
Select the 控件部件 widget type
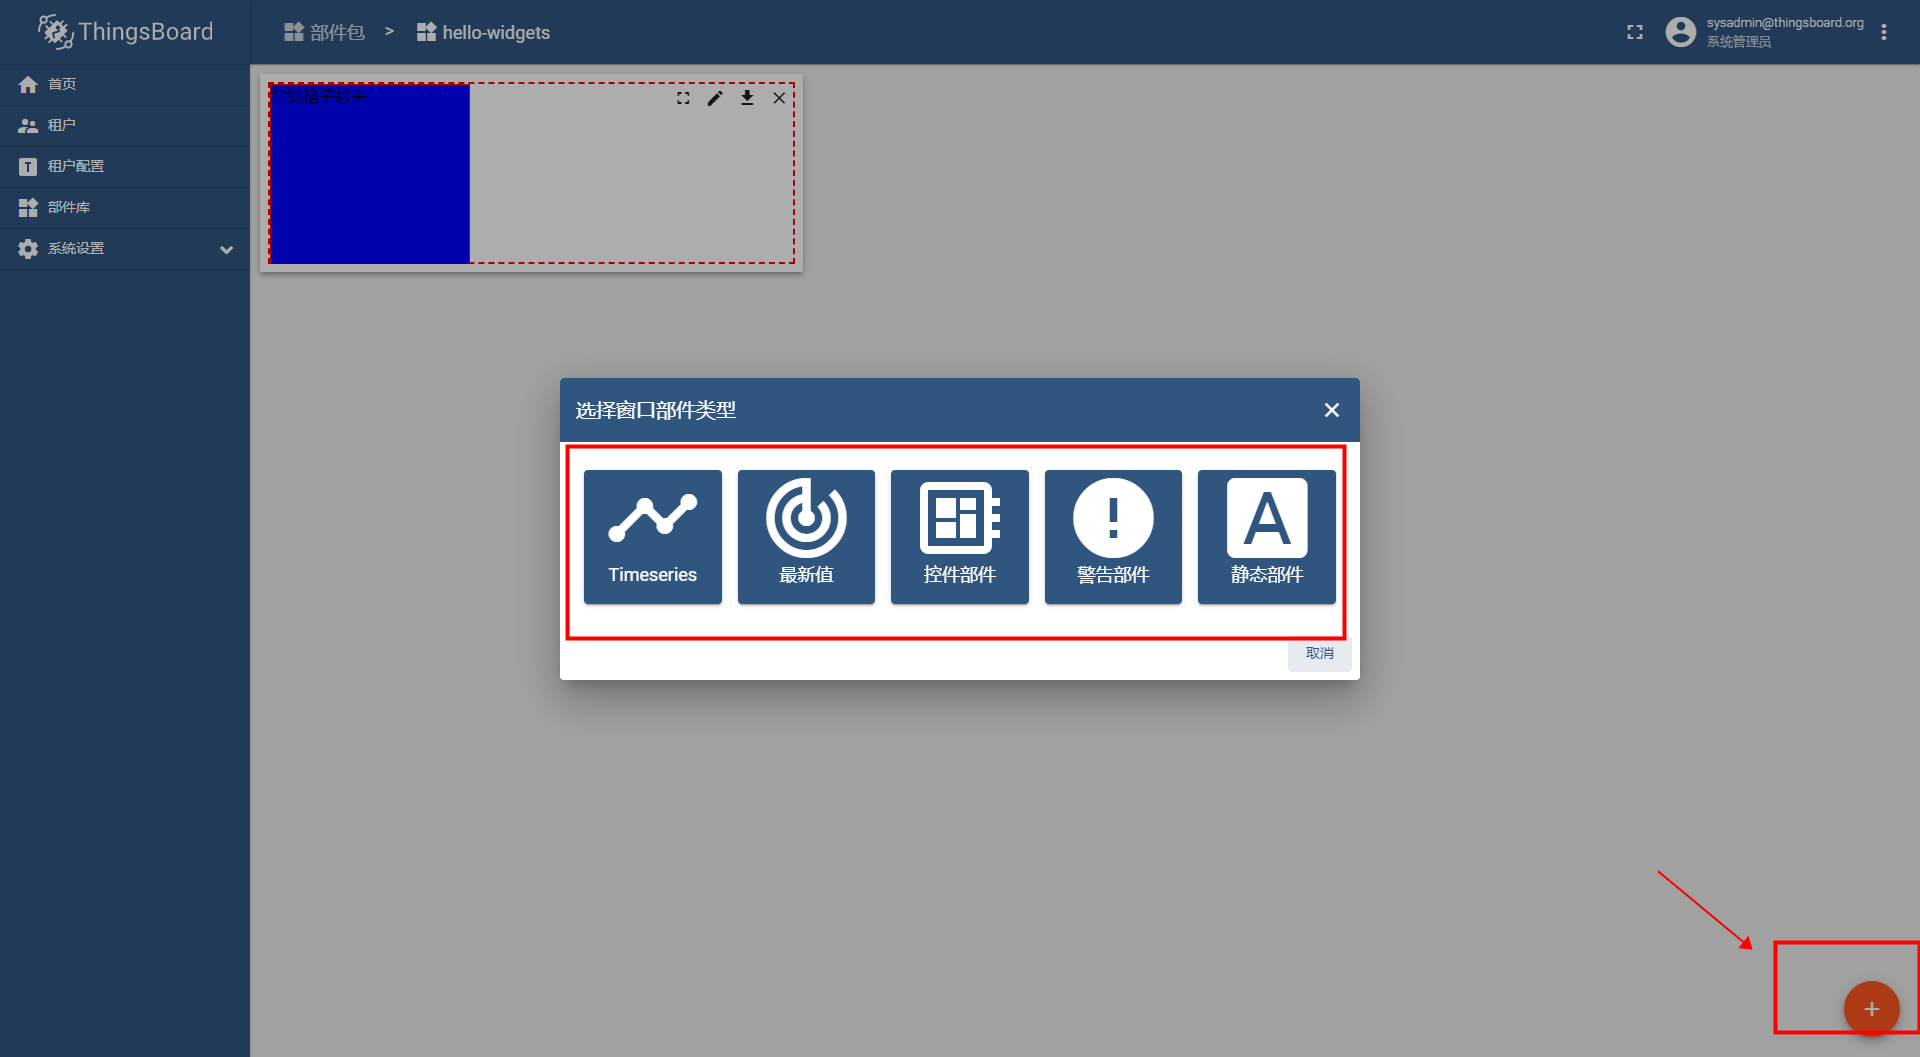coord(960,537)
